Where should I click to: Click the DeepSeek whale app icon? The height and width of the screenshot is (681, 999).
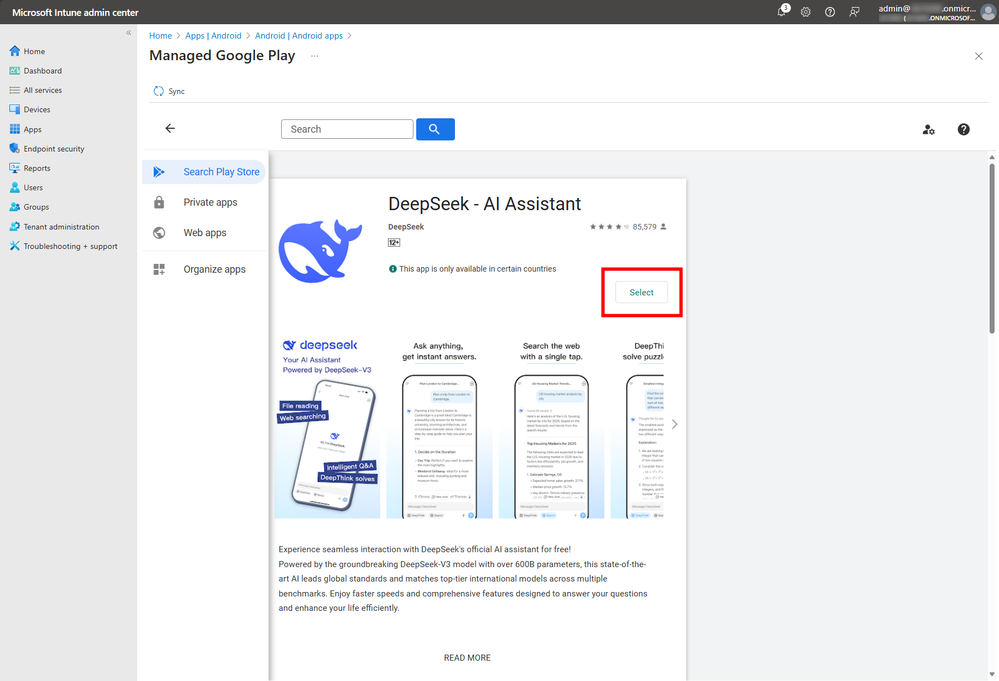tap(320, 251)
